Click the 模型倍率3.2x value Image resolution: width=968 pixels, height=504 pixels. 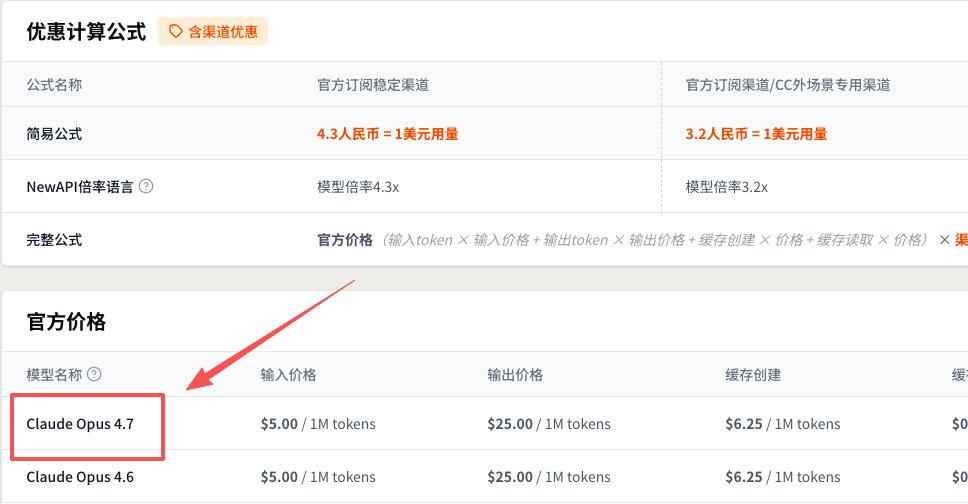coord(727,187)
